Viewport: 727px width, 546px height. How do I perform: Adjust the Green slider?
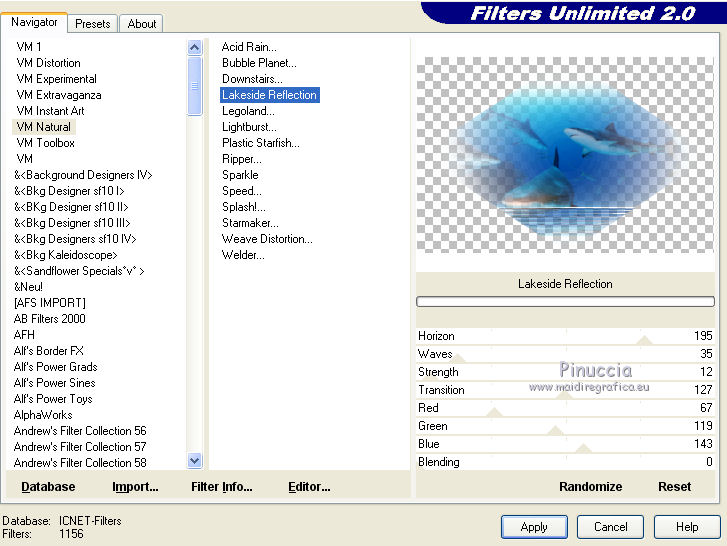(565, 426)
